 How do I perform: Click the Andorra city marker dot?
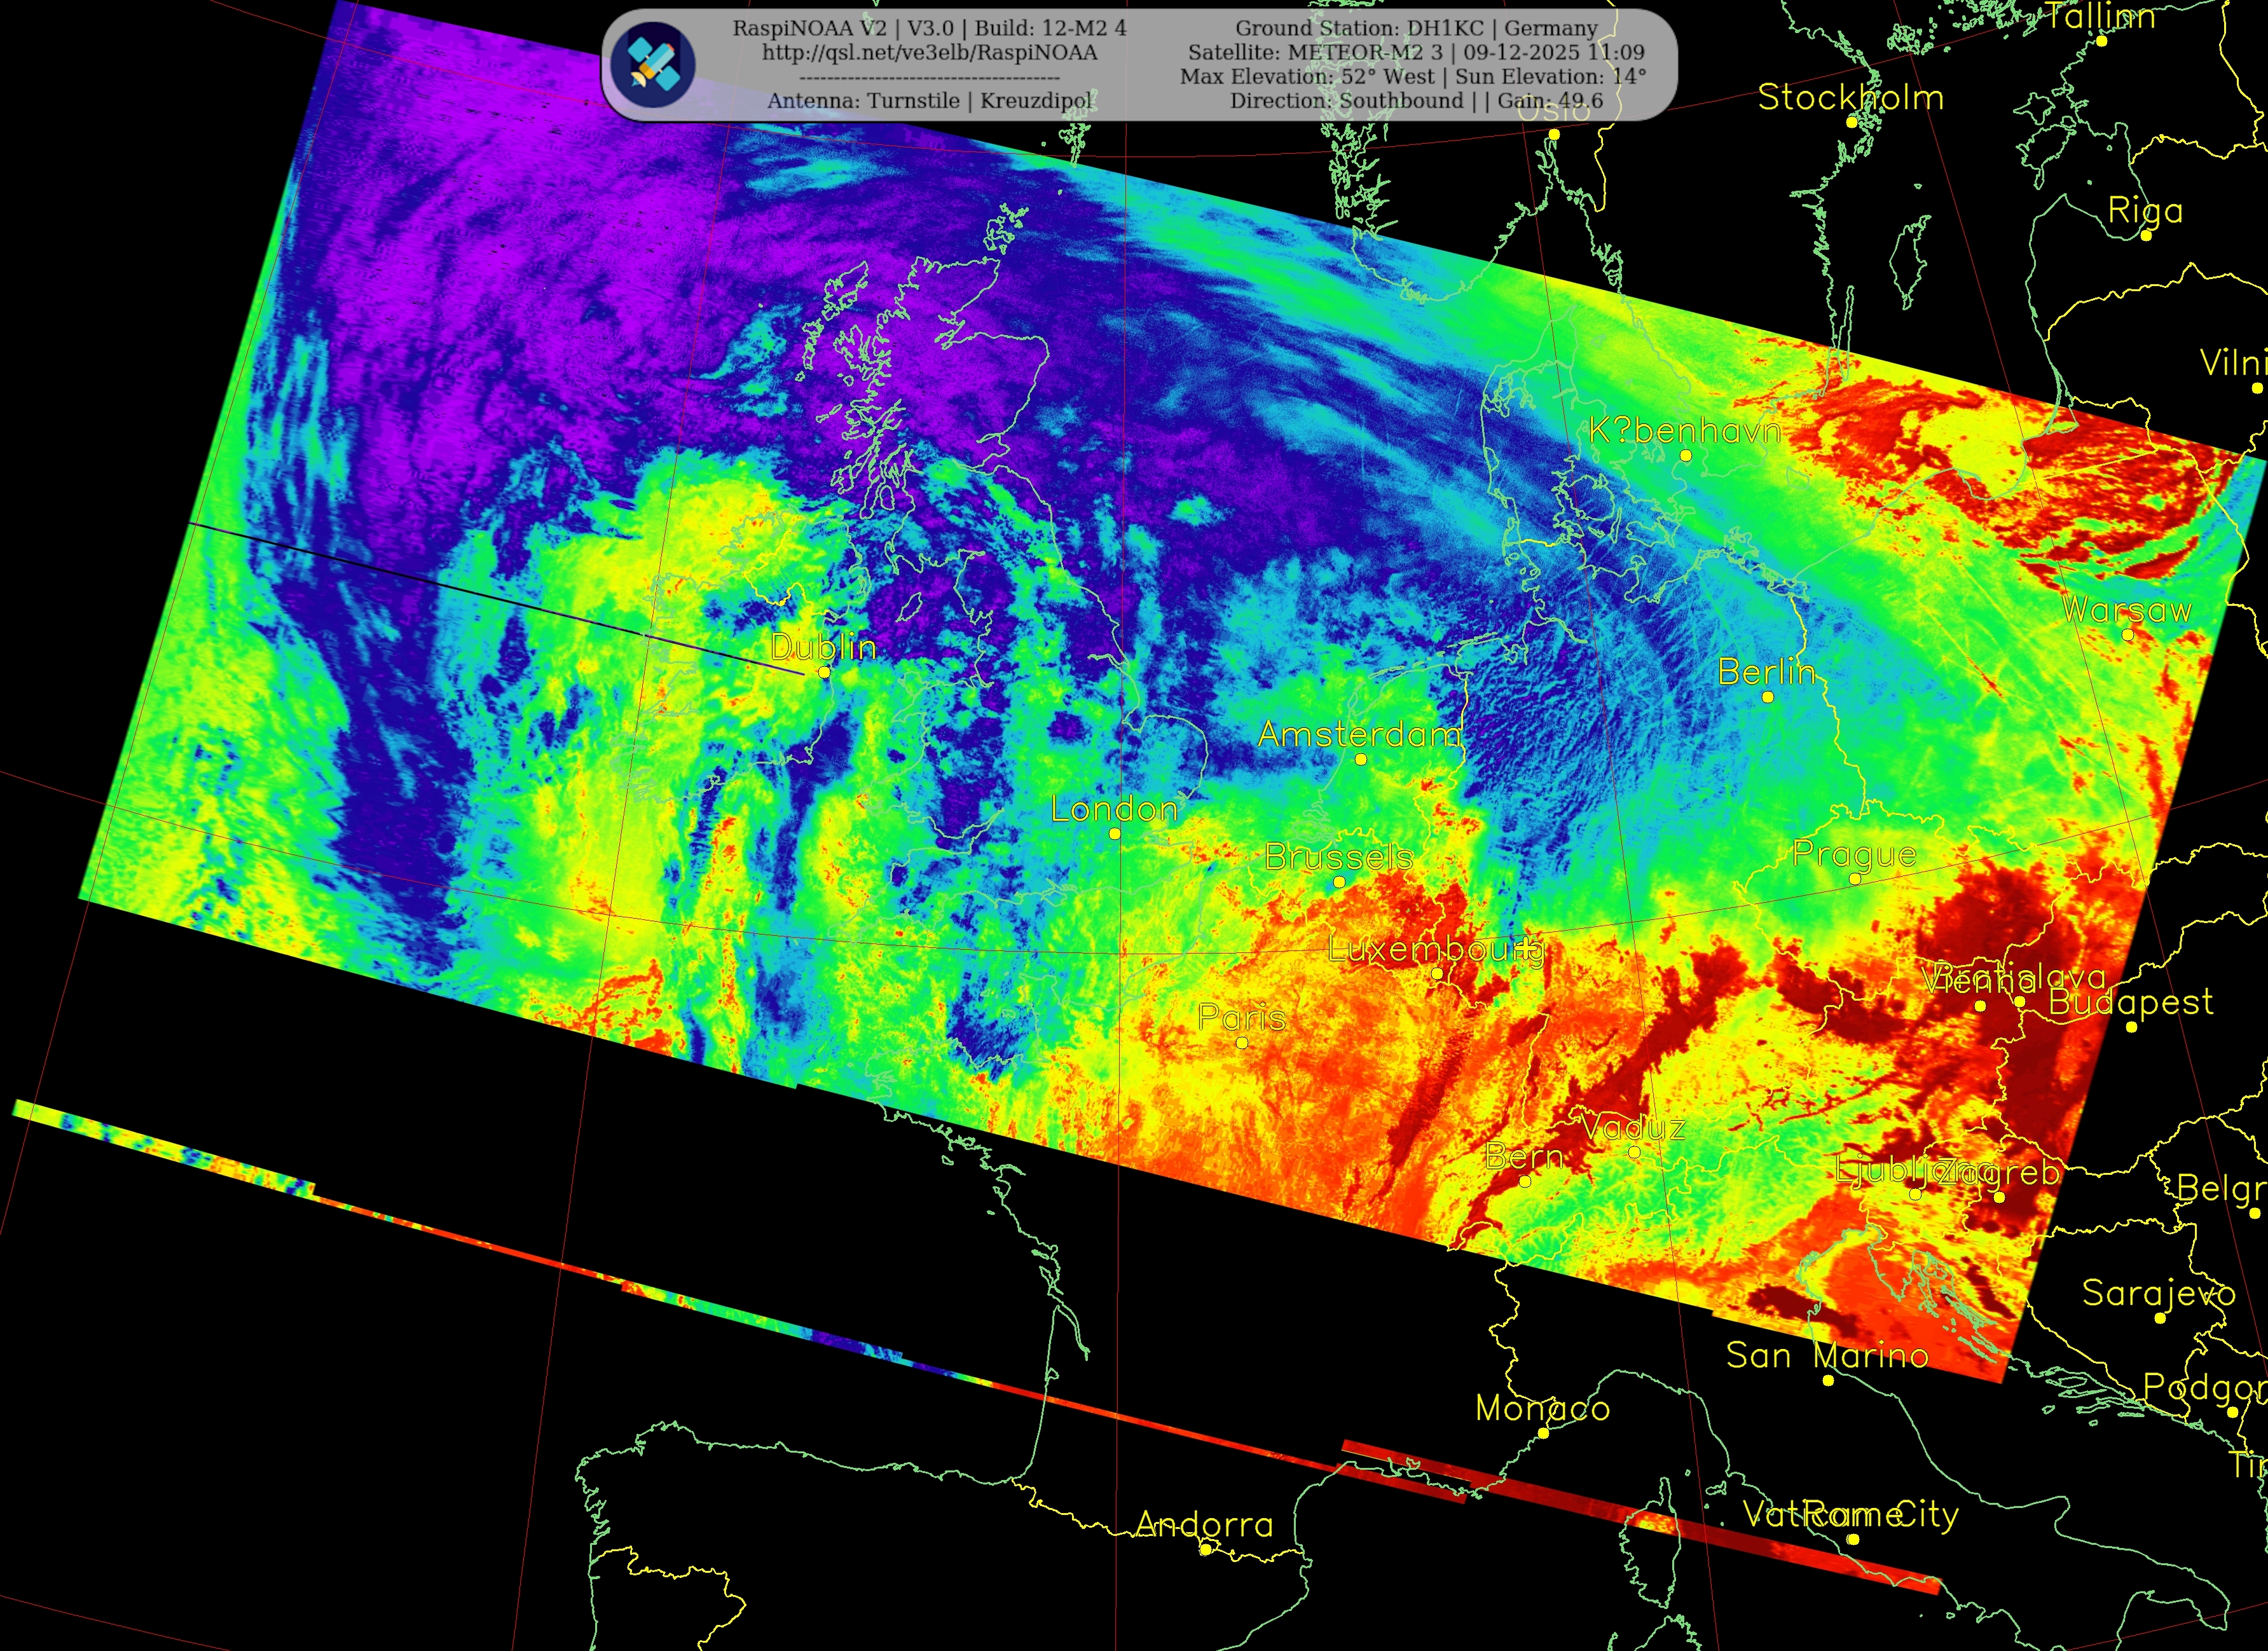[1206, 1550]
